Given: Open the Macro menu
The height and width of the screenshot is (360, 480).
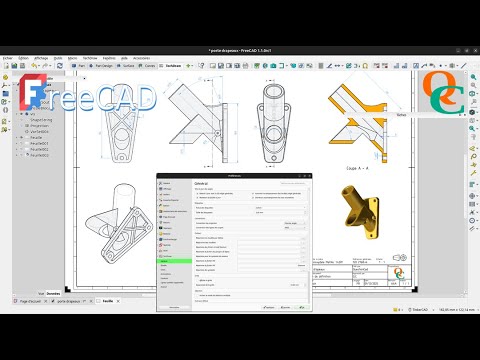Looking at the screenshot, I should [72, 58].
